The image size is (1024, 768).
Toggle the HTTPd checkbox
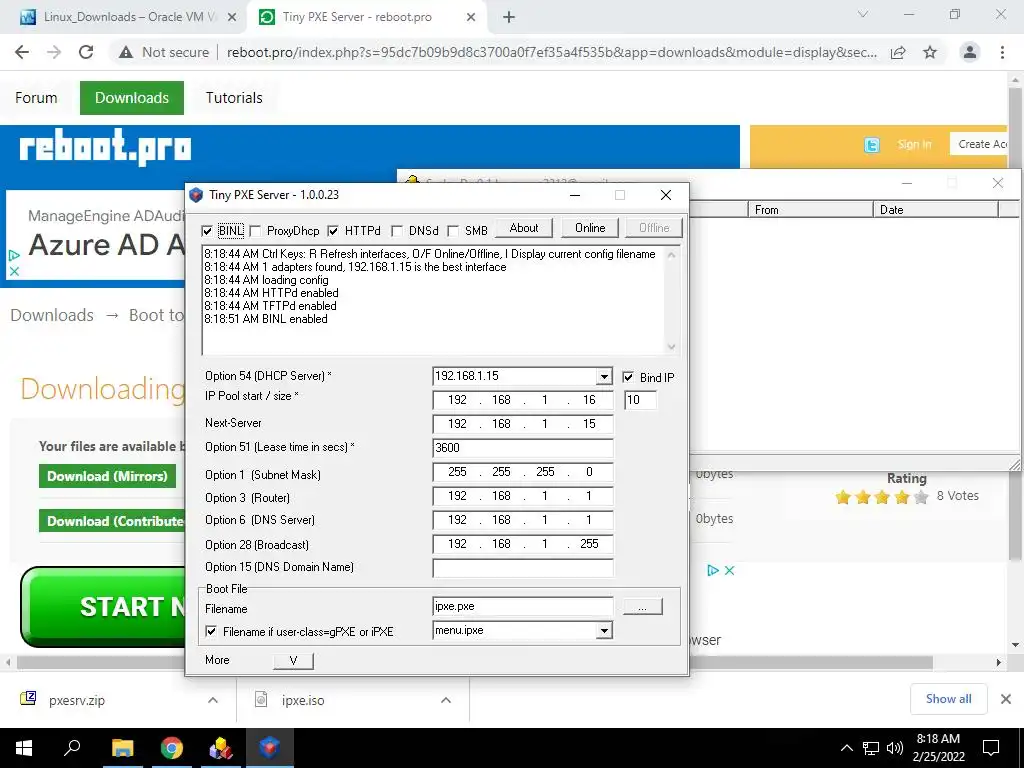[333, 231]
